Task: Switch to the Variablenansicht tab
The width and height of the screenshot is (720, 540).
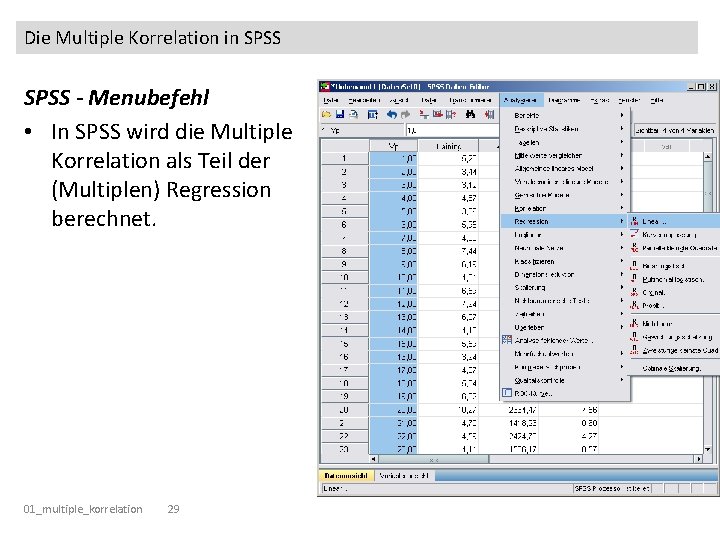Action: (404, 475)
